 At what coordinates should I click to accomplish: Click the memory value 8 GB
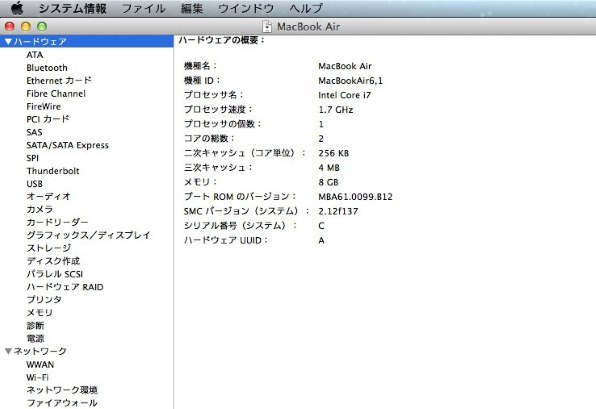click(x=328, y=182)
